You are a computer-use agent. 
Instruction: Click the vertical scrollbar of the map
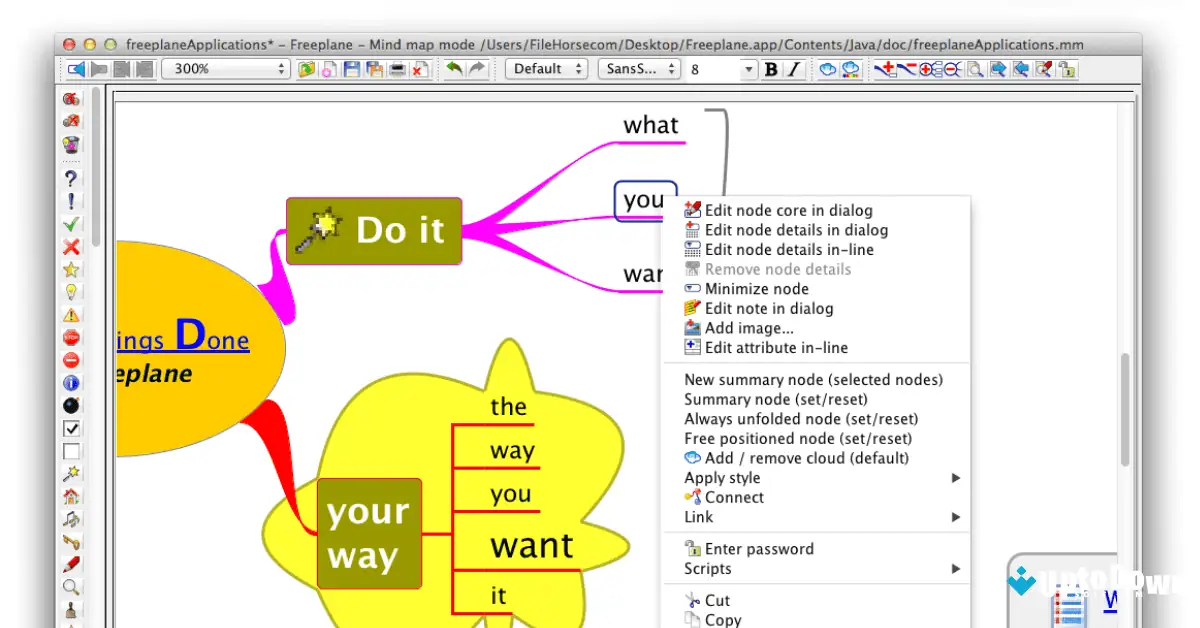1124,408
